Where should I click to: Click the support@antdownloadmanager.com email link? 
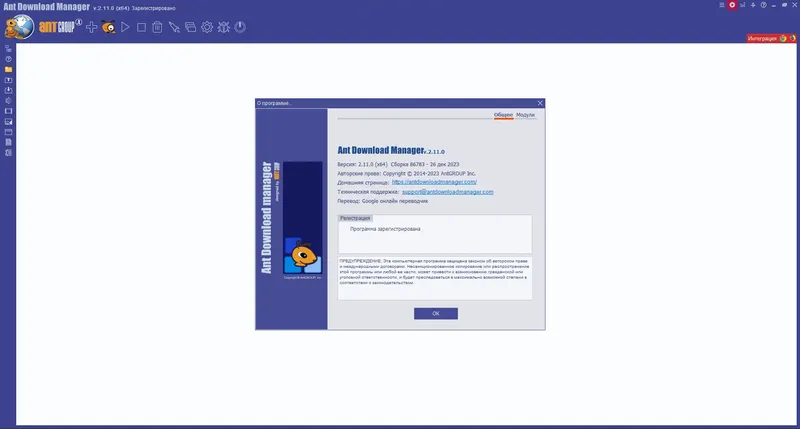[447, 192]
